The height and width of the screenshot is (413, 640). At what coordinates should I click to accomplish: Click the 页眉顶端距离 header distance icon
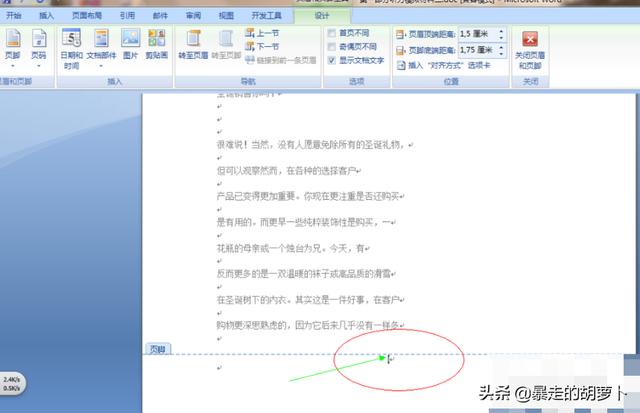click(x=400, y=34)
